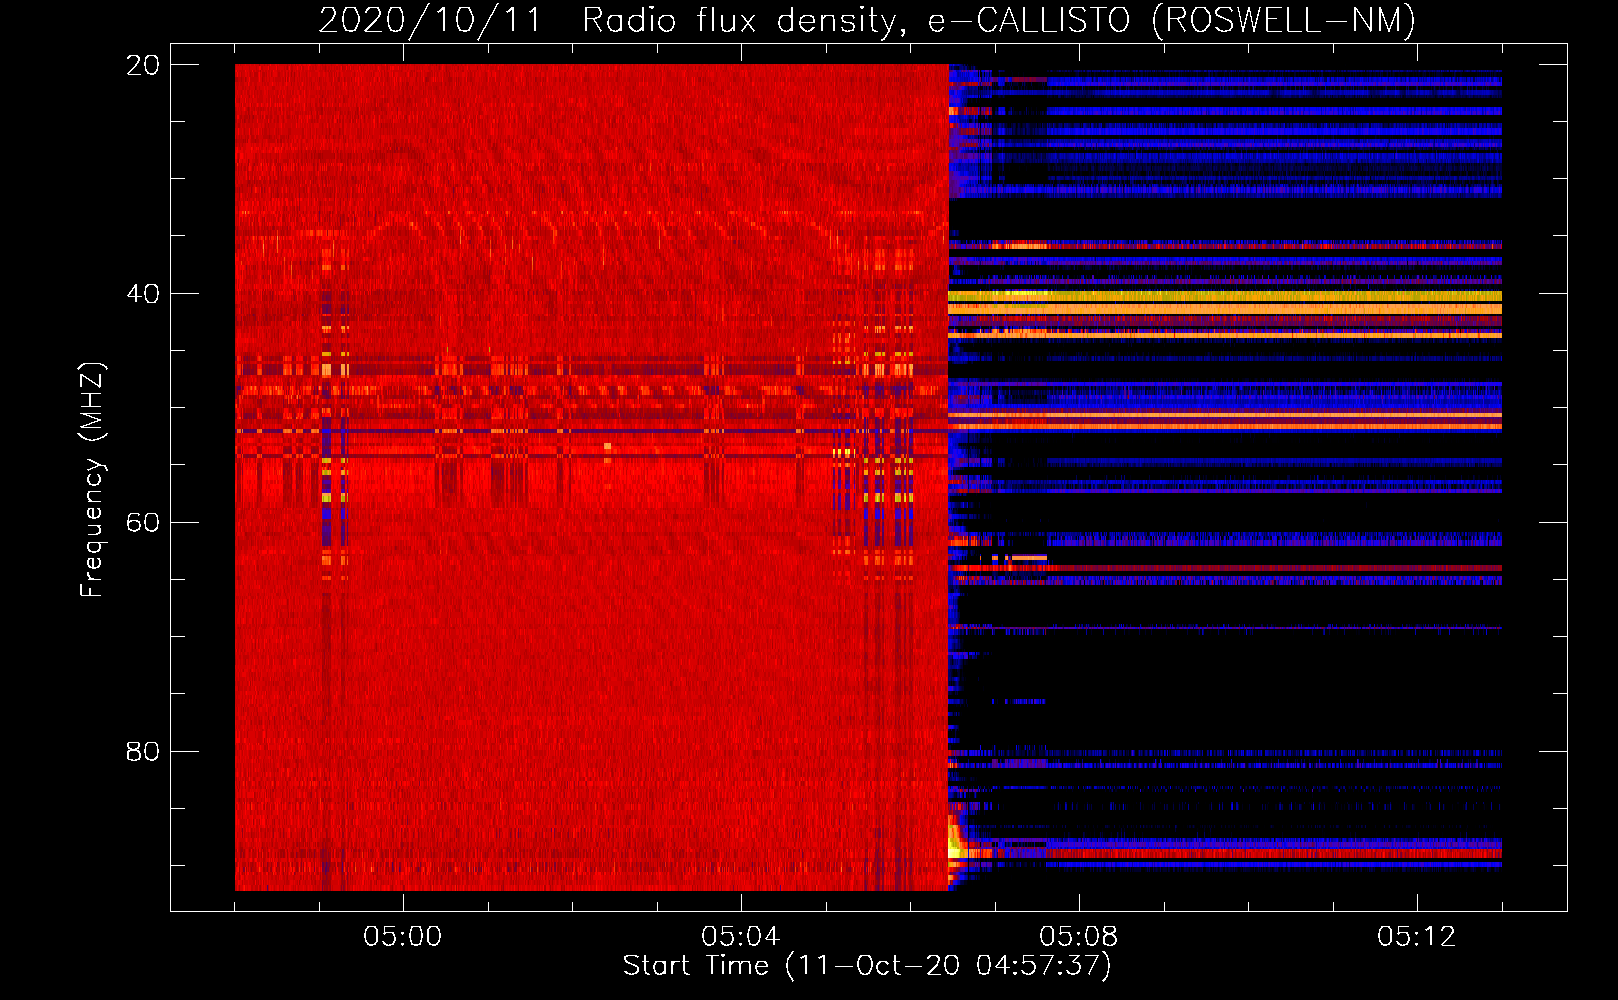This screenshot has width=1618, height=1000.
Task: Click the y-axis tick label 40
Action: tap(143, 294)
